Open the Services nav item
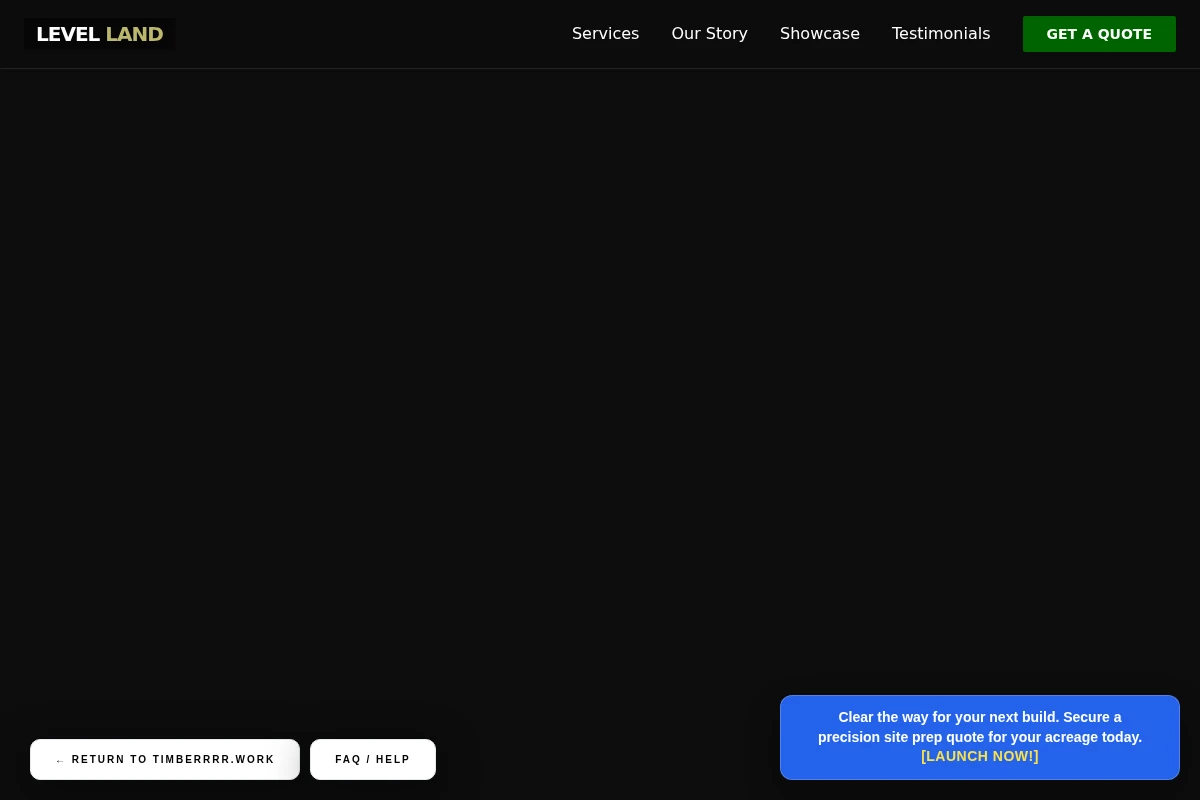This screenshot has width=1200, height=800. [605, 34]
